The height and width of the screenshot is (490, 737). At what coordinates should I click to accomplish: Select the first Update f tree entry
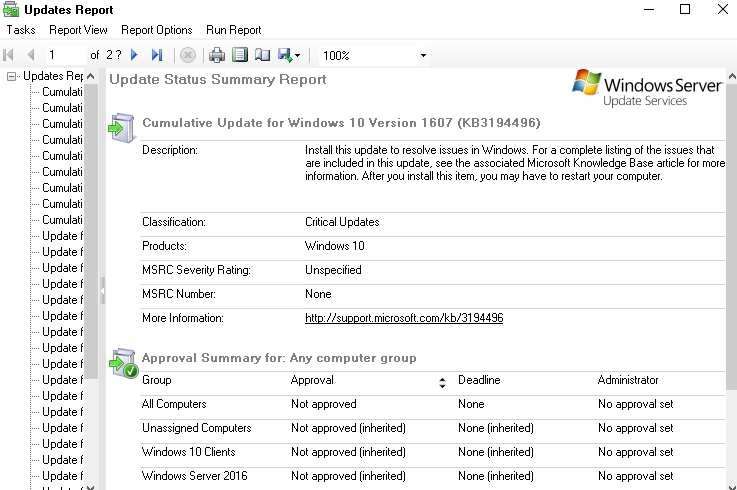pyautogui.click(x=62, y=236)
